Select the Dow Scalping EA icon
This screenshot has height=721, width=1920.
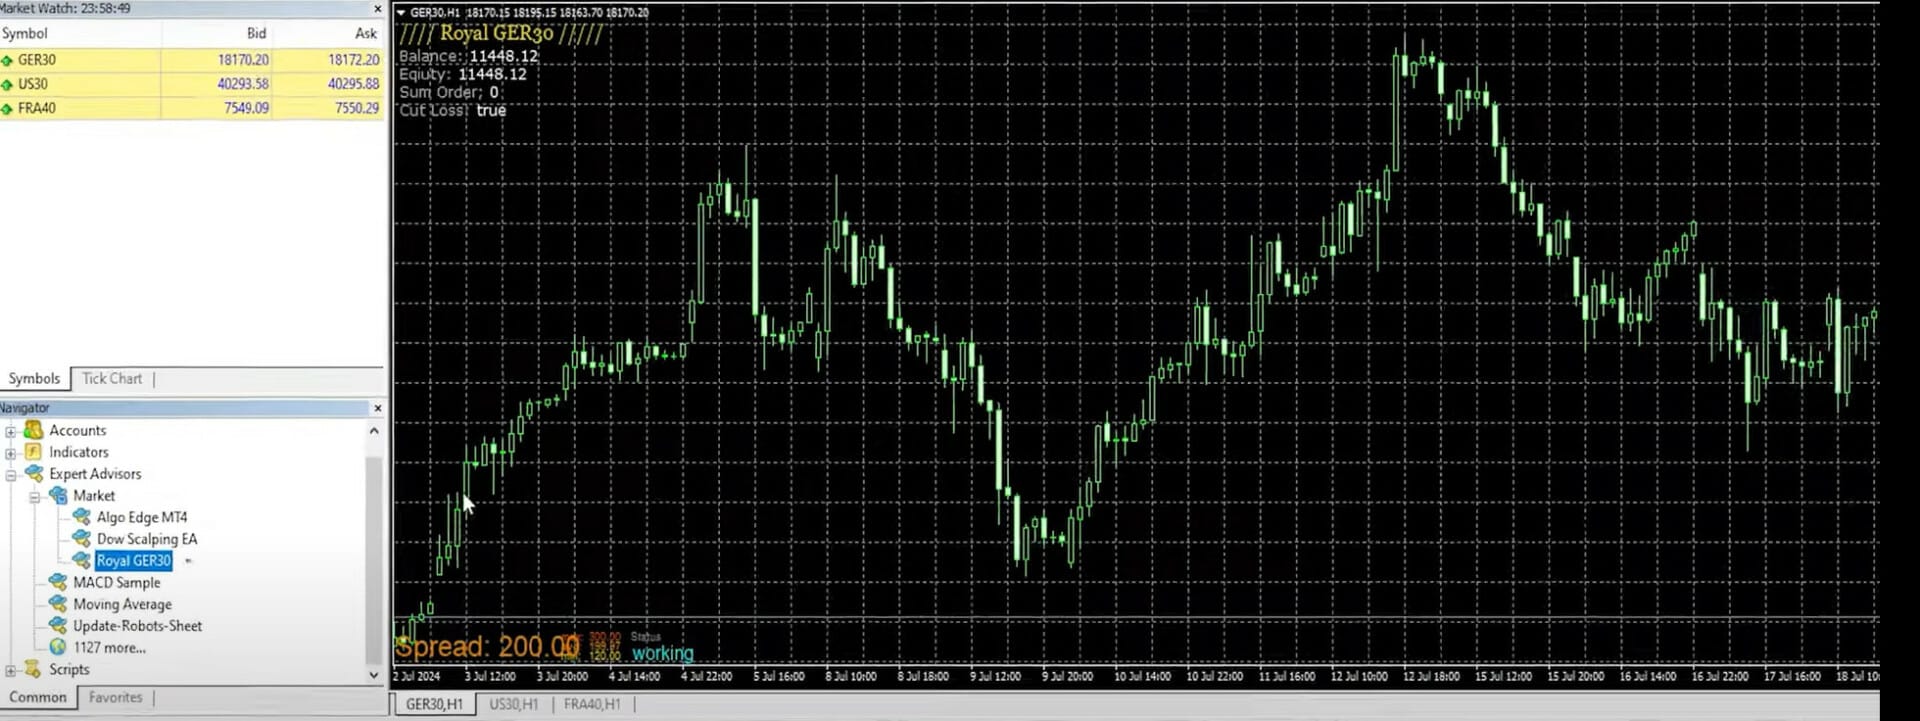[82, 539]
